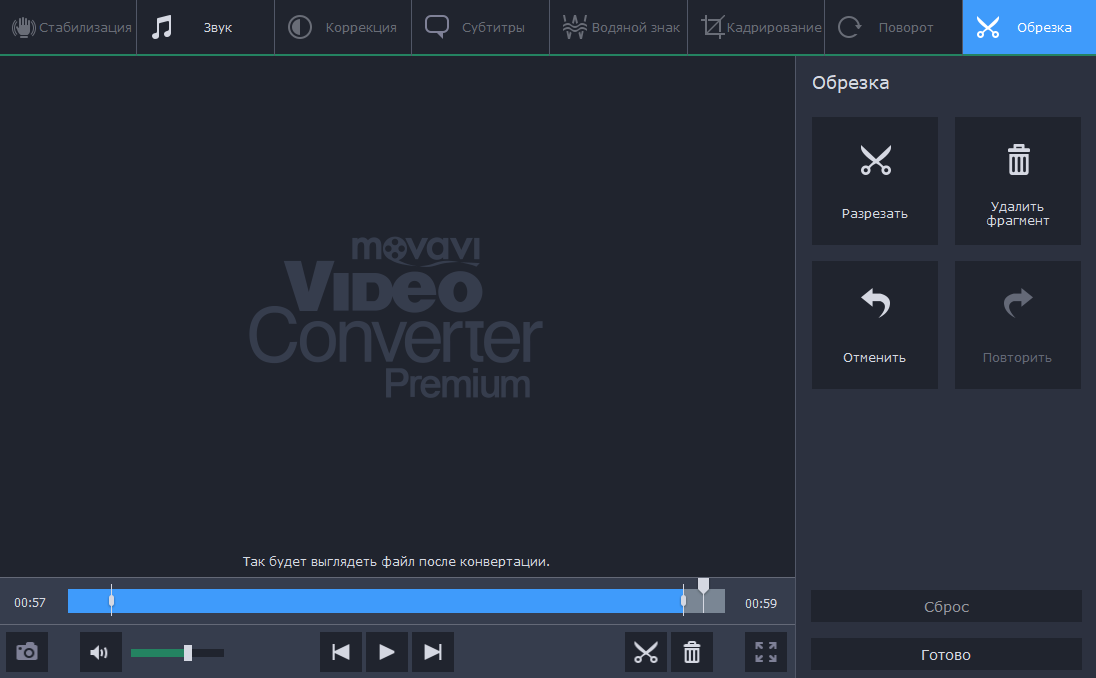Mute audio with the speaker icon
The width and height of the screenshot is (1096, 678).
tap(100, 652)
